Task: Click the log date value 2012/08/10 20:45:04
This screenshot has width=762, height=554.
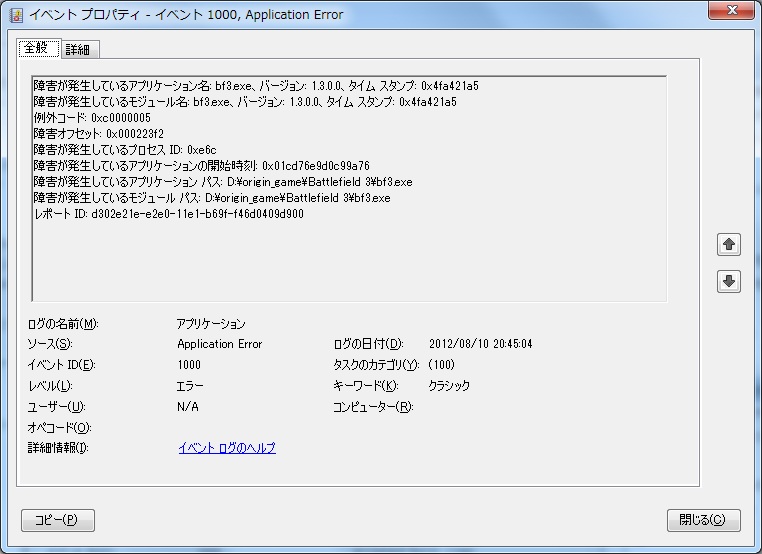Action: point(480,344)
